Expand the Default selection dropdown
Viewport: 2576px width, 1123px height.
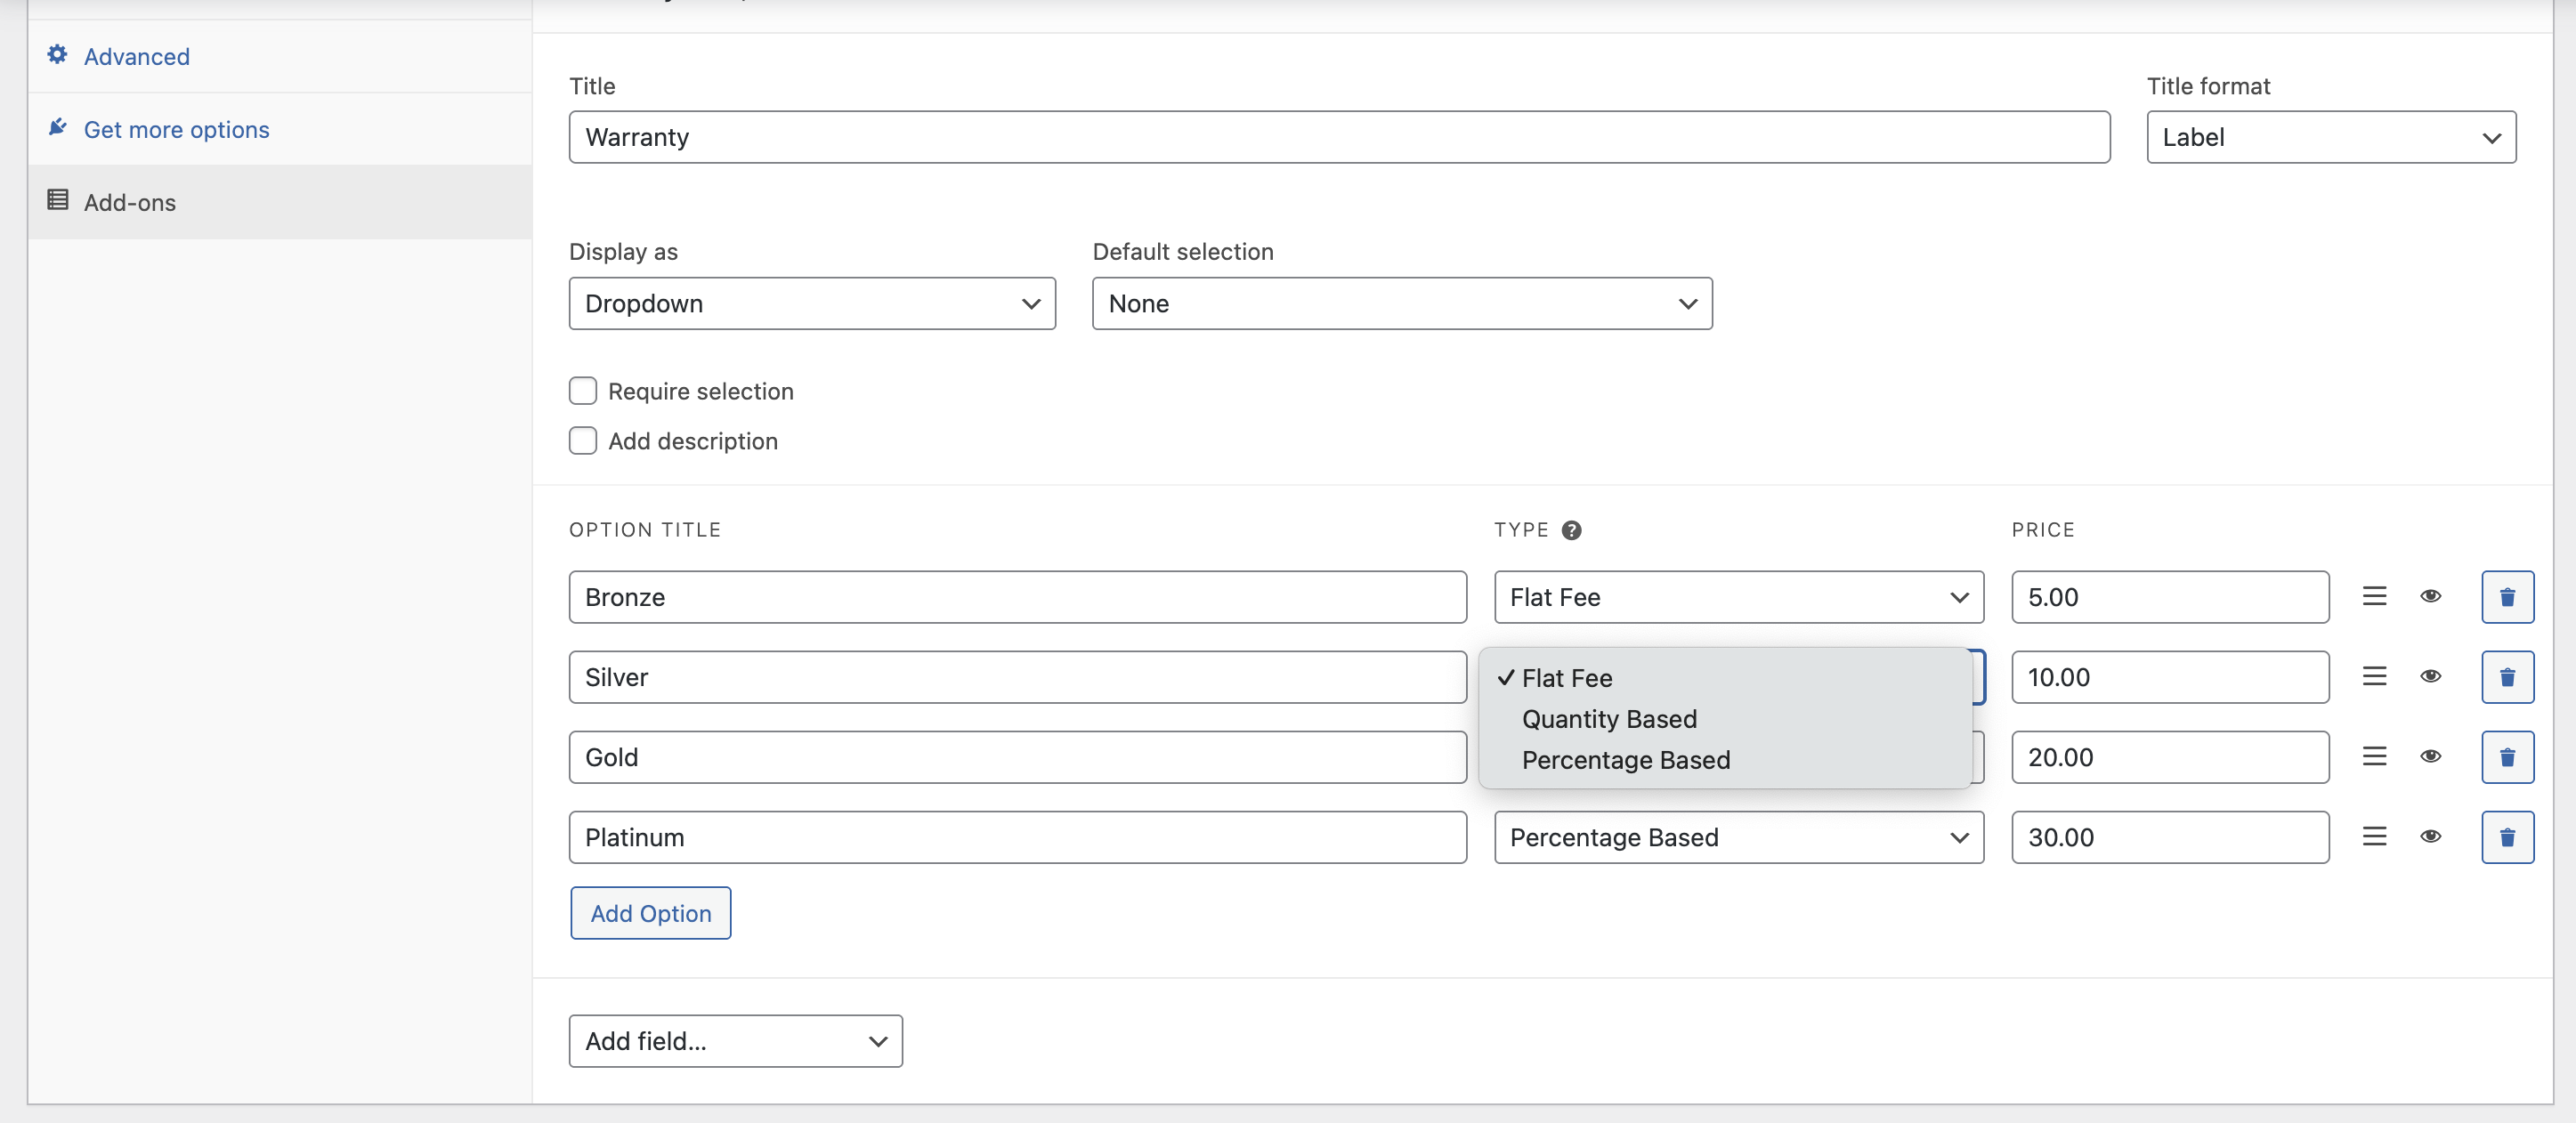[1401, 303]
